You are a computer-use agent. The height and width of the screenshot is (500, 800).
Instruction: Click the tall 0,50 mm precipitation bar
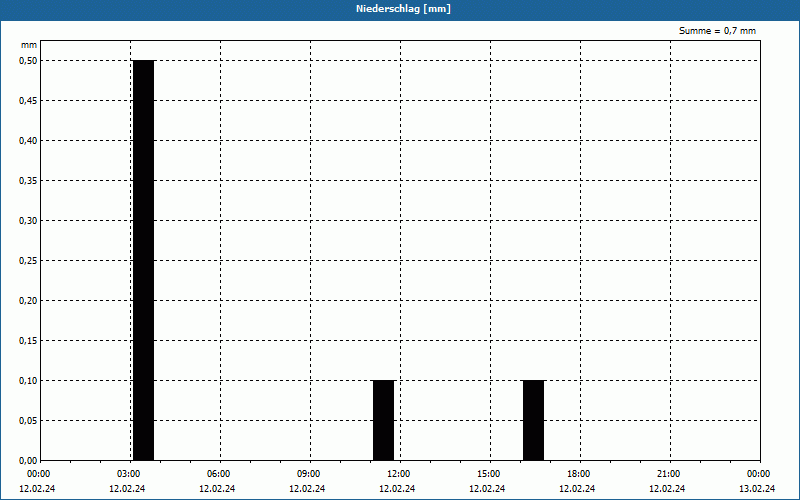point(143,260)
